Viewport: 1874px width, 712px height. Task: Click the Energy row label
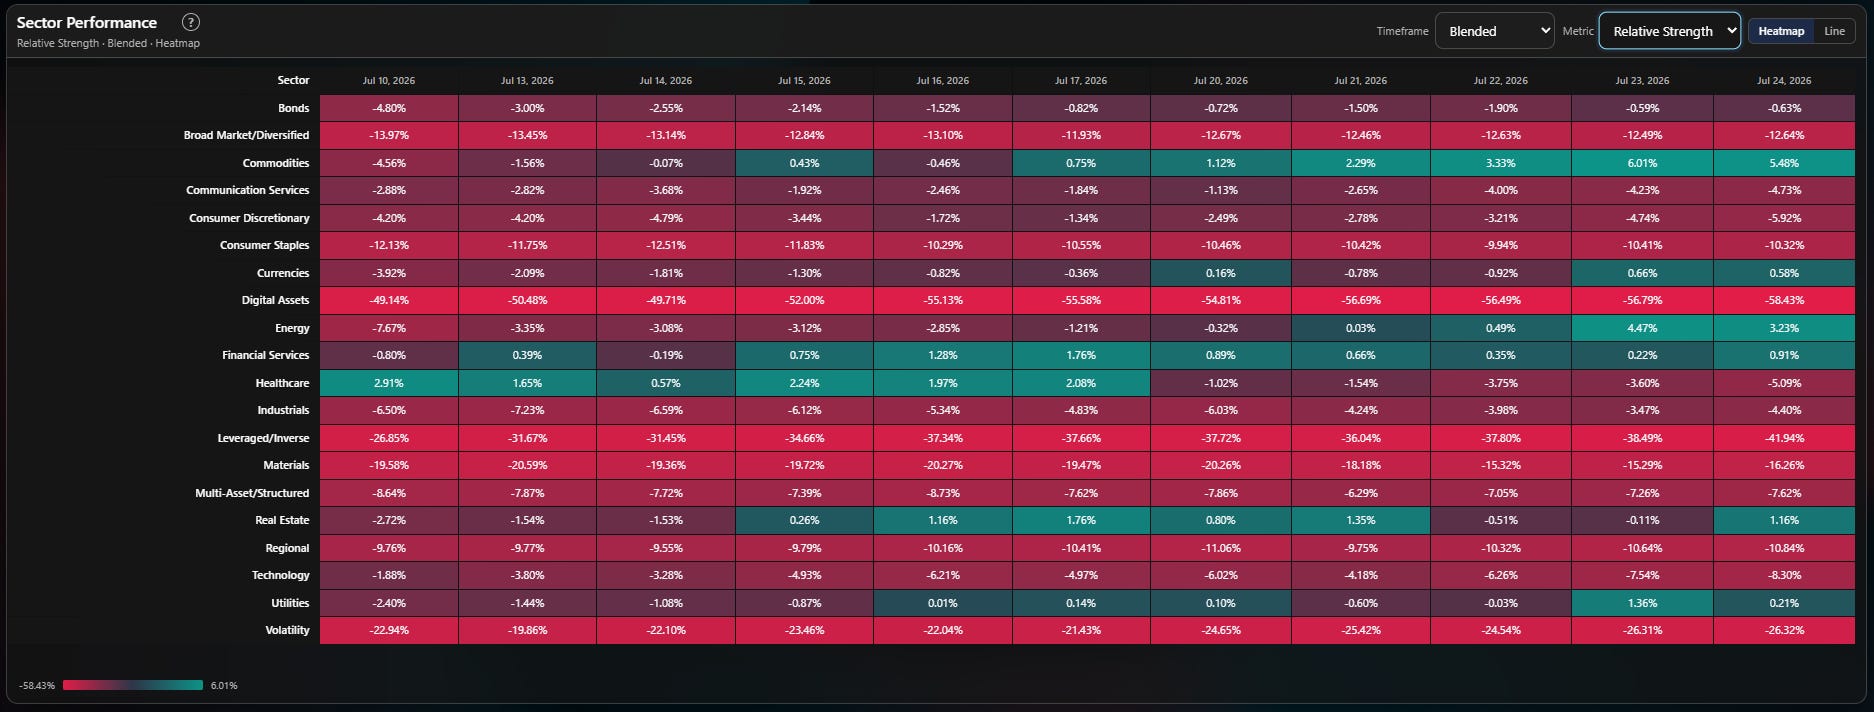pos(292,328)
